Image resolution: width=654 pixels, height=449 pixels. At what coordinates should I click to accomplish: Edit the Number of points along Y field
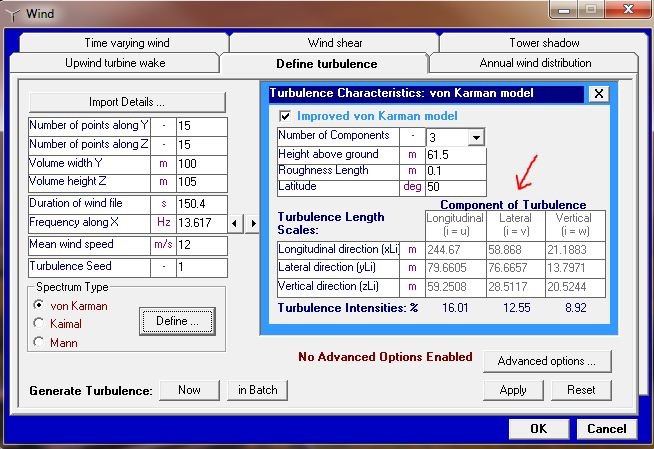202,126
